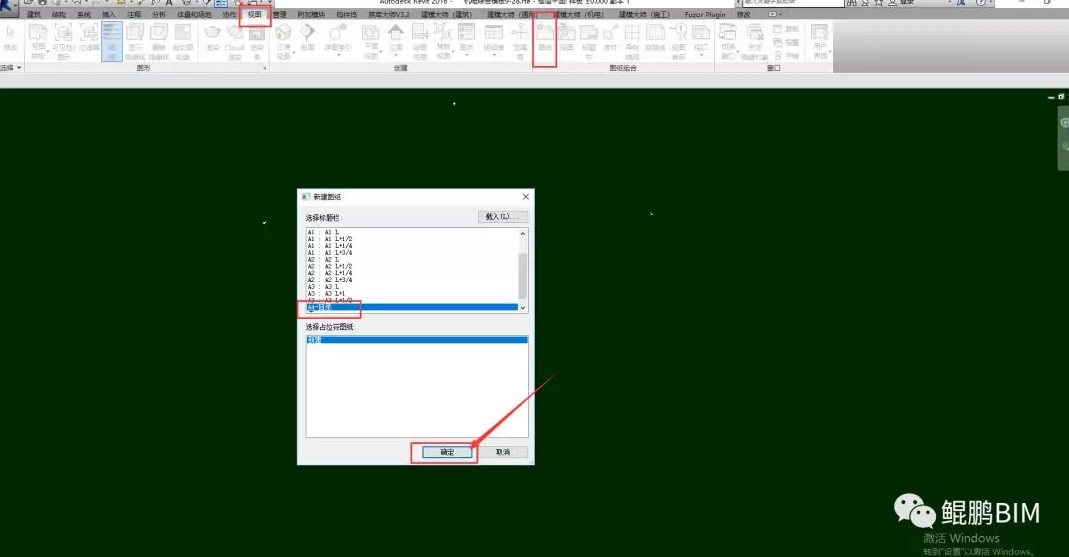The image size is (1069, 557).
Task: Open the 结构 ribbon tab
Action: 59,14
